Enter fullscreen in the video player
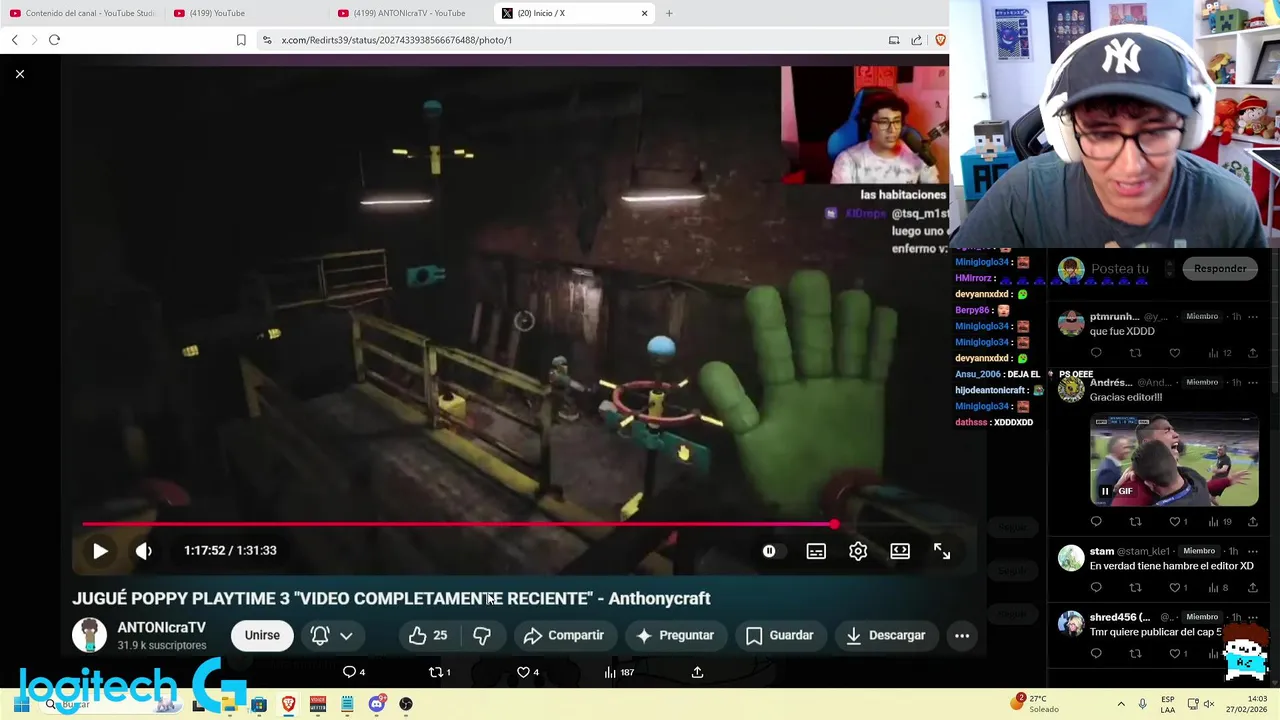Image resolution: width=1280 pixels, height=720 pixels. pyautogui.click(x=942, y=551)
